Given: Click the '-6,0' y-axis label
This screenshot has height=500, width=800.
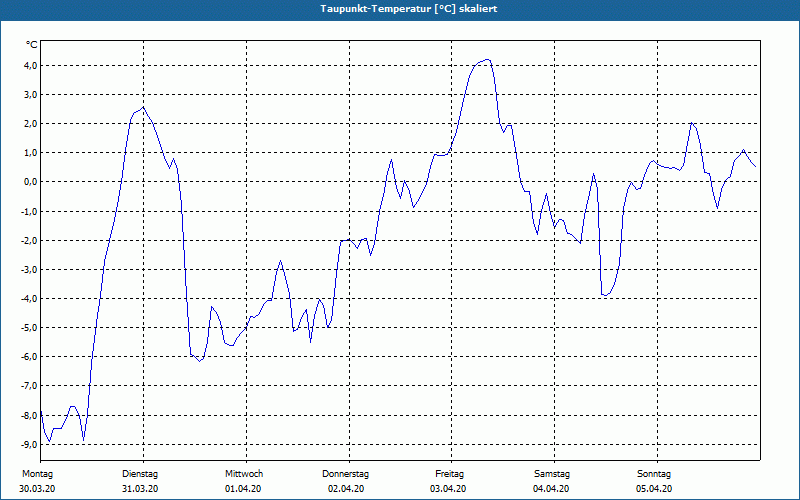Looking at the screenshot, I should [29, 357].
